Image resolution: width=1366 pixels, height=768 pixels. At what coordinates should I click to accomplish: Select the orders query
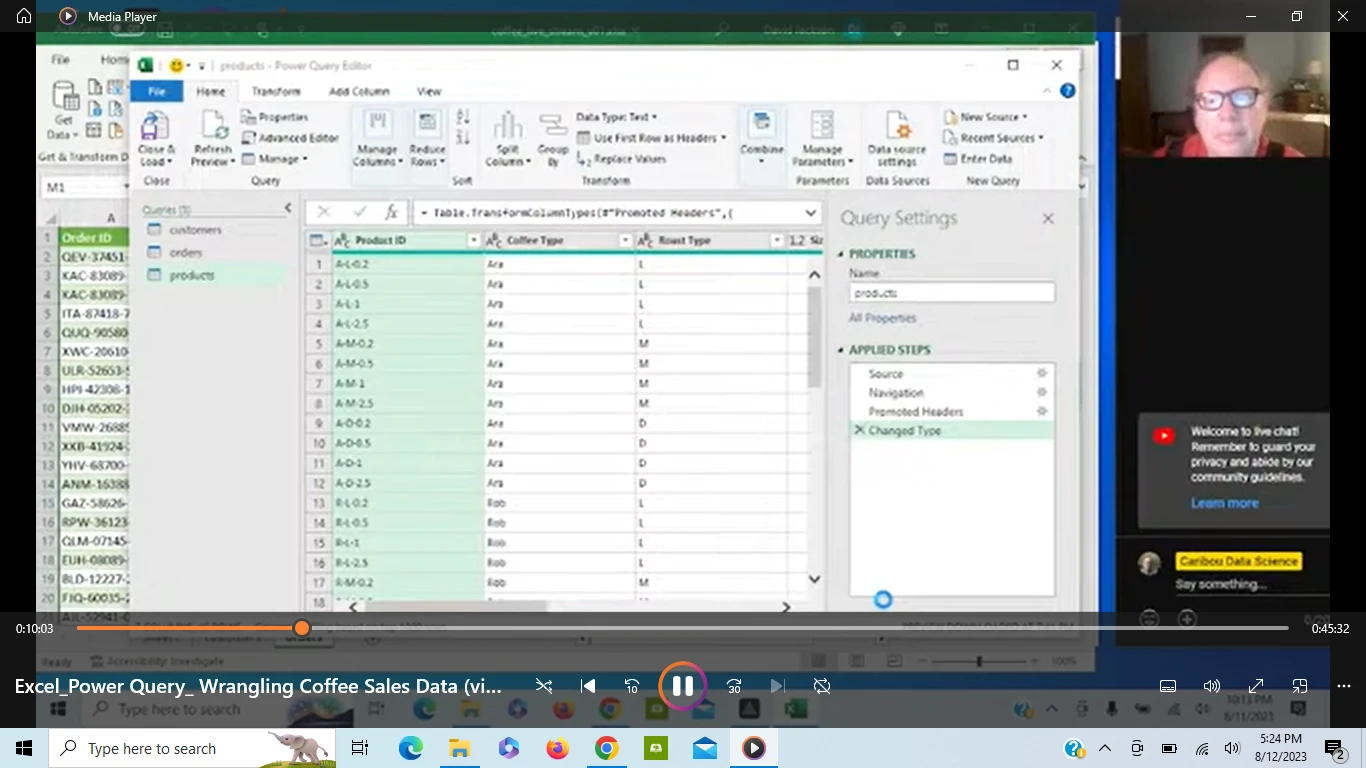click(x=186, y=253)
